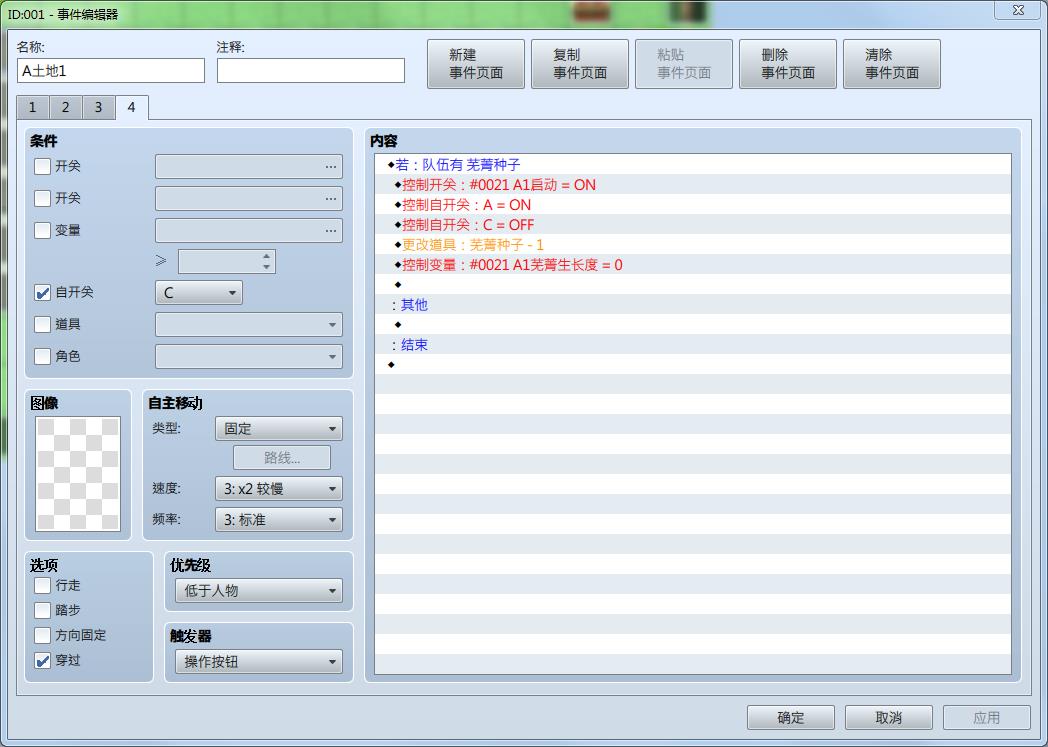
Task: Open the 频率 dropdown showing 3: 标准
Action: (279, 520)
